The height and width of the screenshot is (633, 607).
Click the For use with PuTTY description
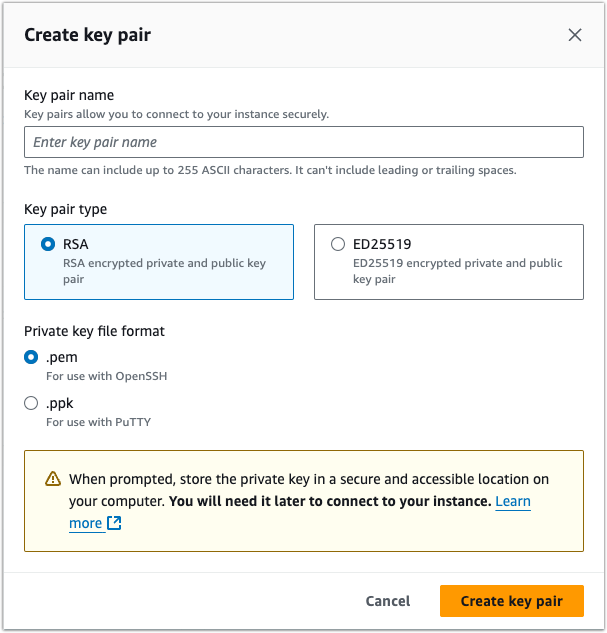pyautogui.click(x=98, y=422)
